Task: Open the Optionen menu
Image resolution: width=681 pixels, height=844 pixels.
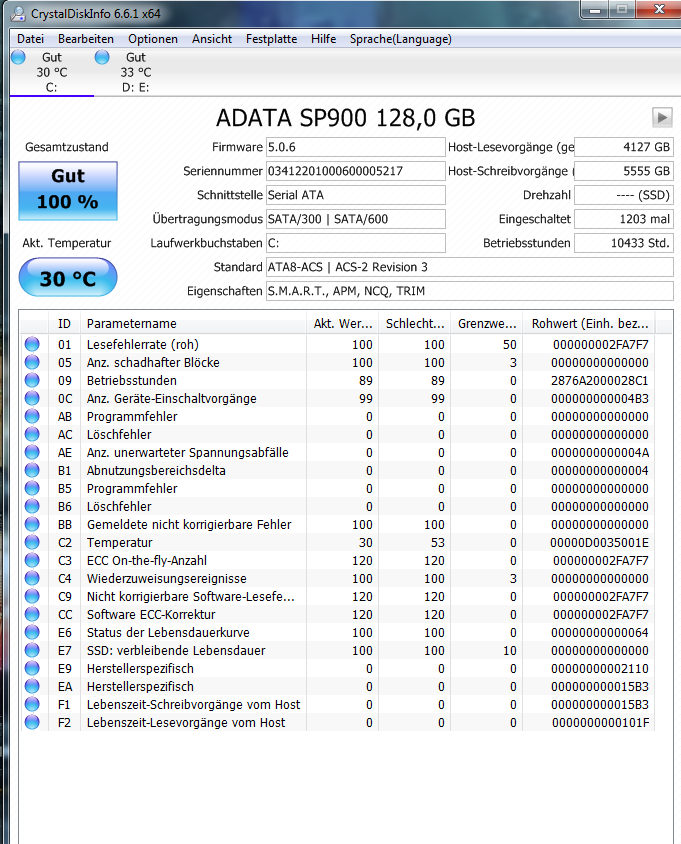Action: pyautogui.click(x=153, y=39)
